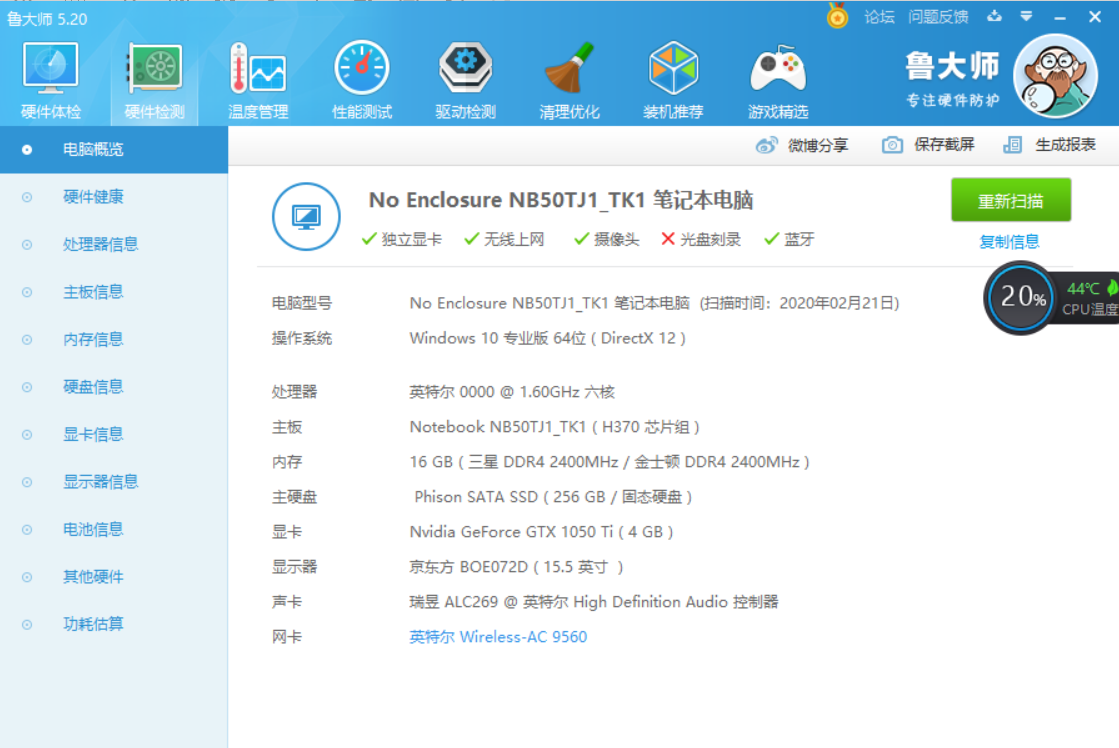Select 硬件检测 hardware detection icon
Viewport: 1119px width, 748px height.
tap(154, 80)
